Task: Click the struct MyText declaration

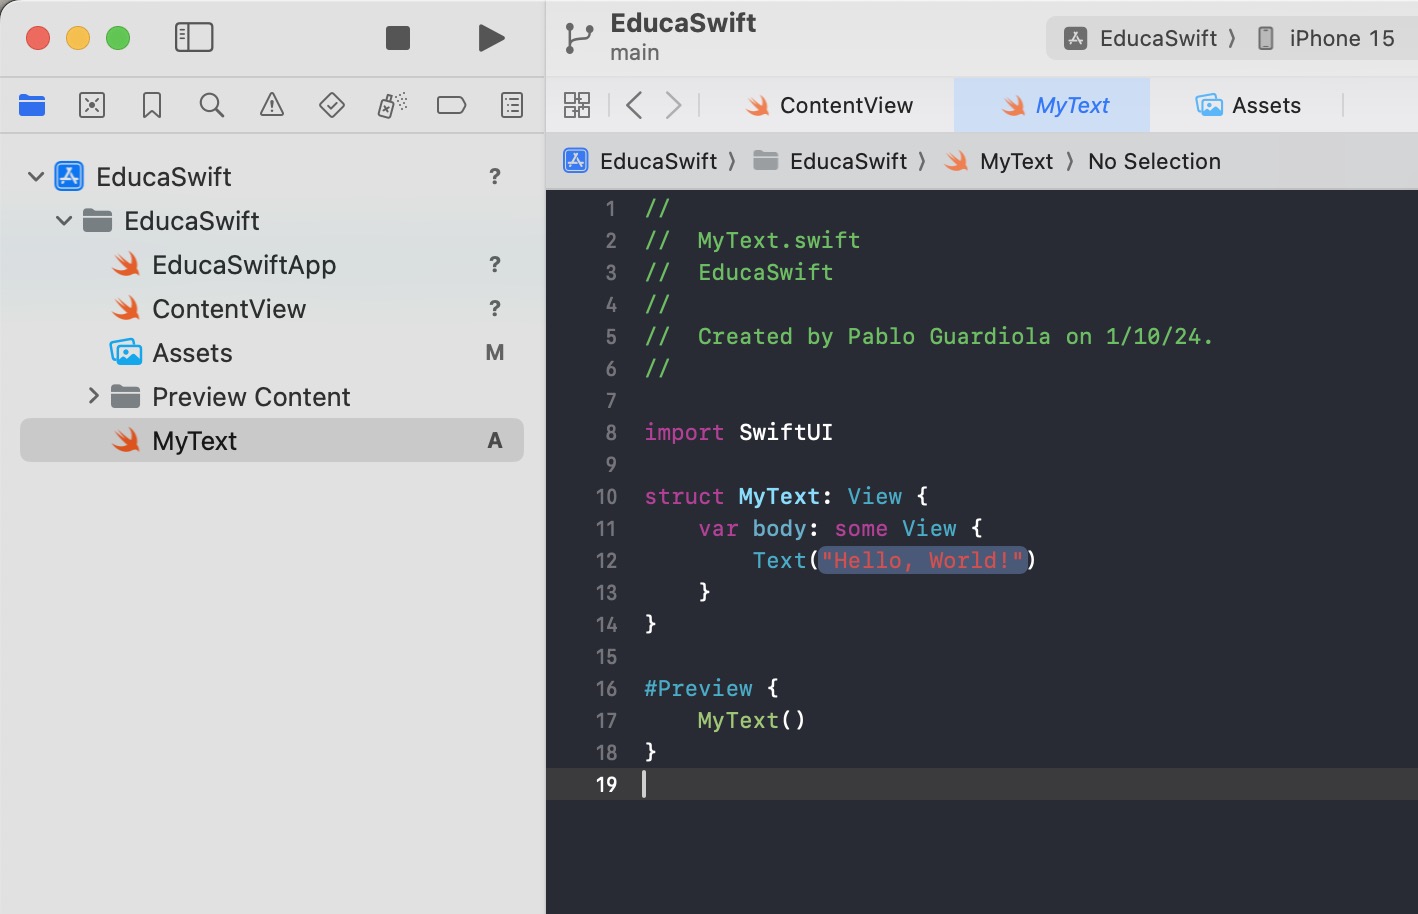Action: tap(786, 496)
